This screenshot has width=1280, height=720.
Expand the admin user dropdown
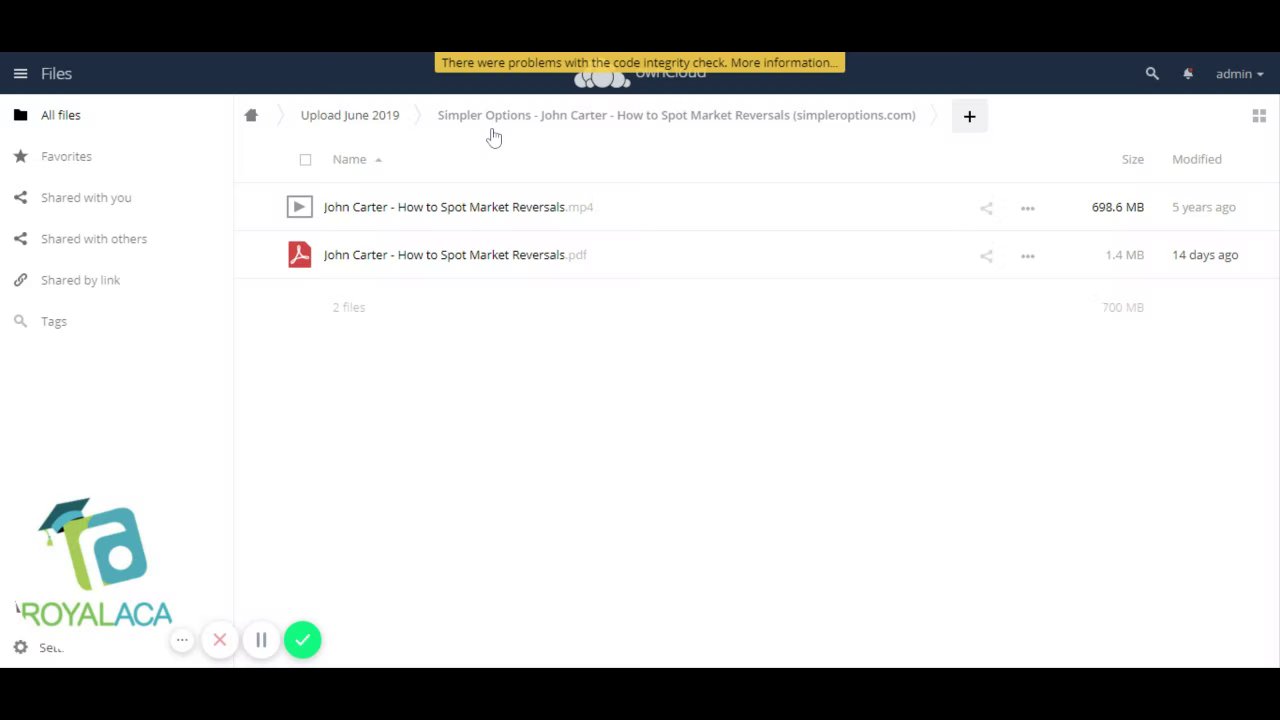click(x=1239, y=73)
